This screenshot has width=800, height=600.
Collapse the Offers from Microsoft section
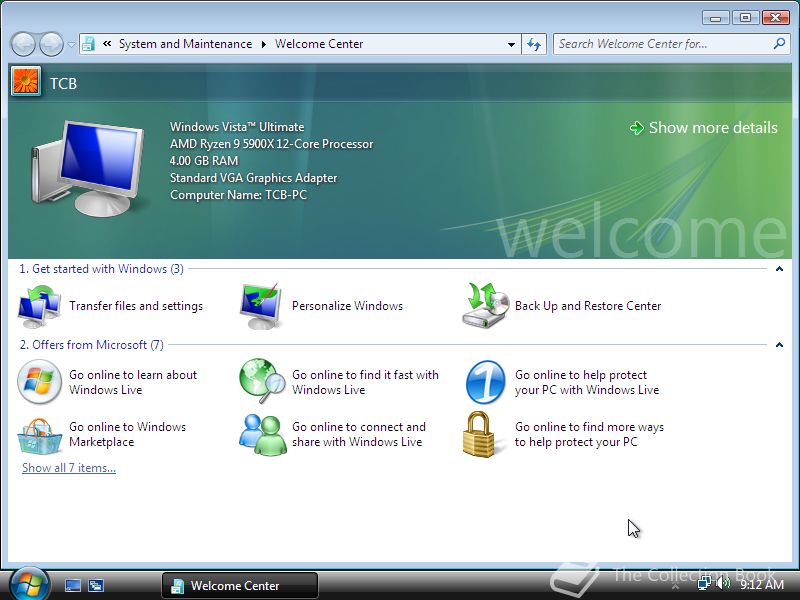pos(779,345)
